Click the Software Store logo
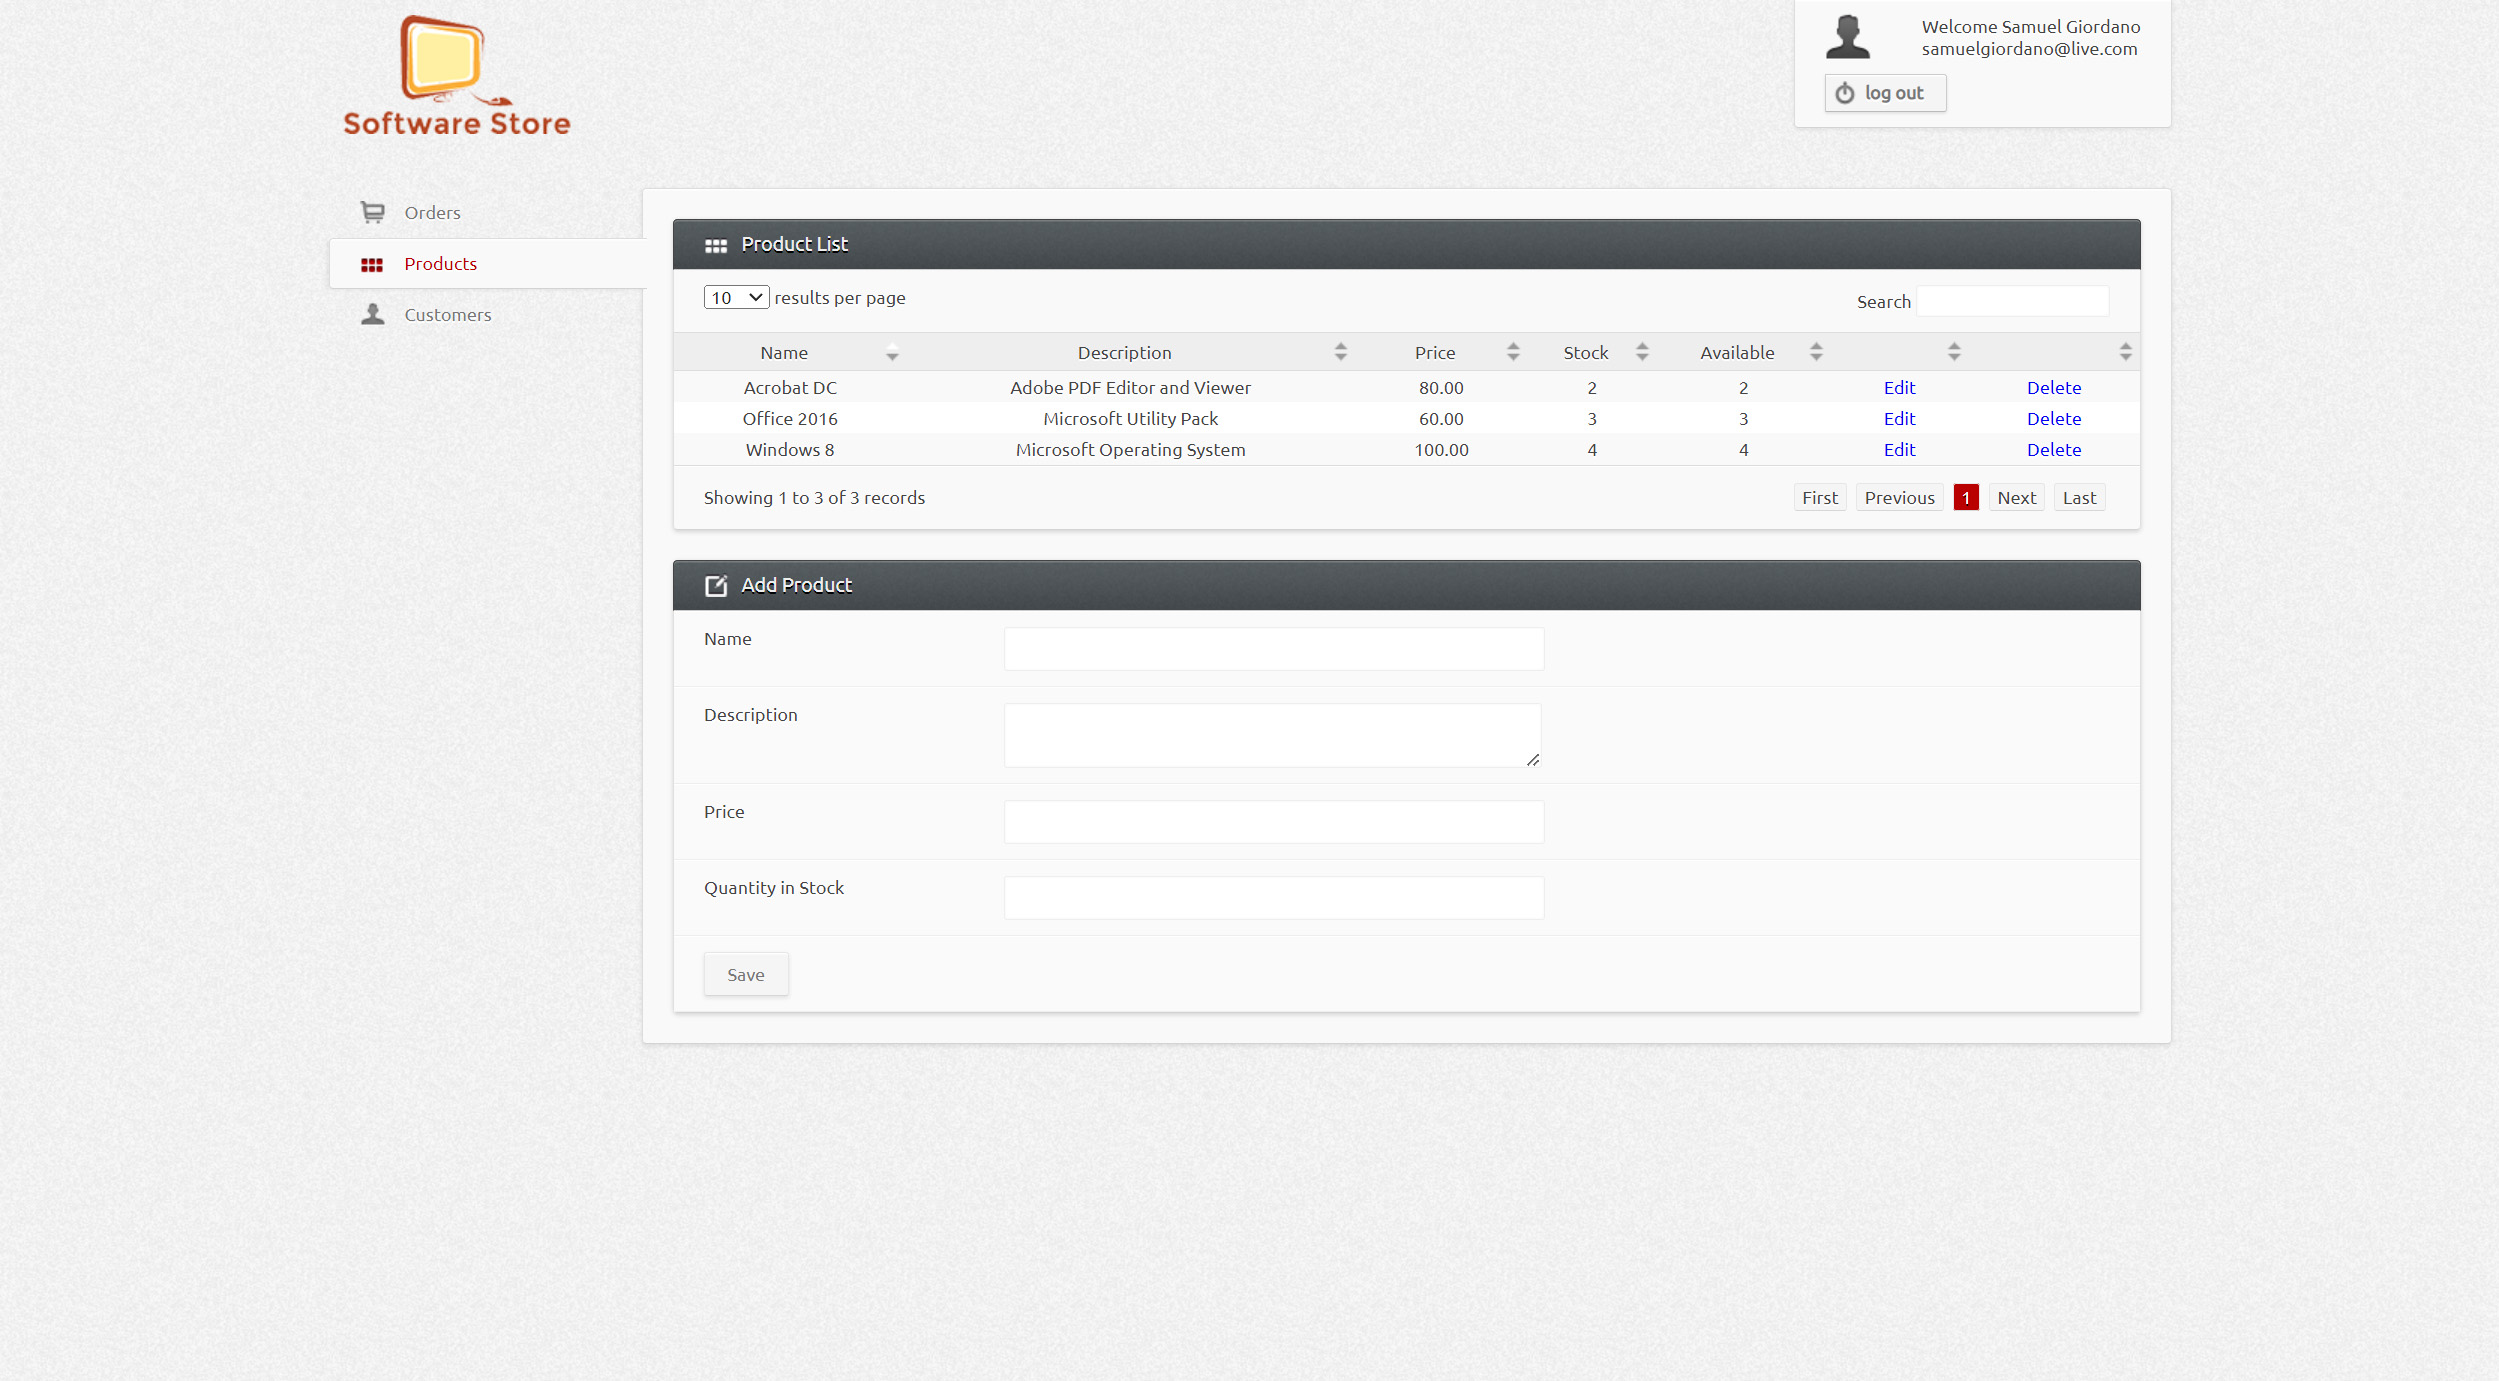 pyautogui.click(x=456, y=76)
